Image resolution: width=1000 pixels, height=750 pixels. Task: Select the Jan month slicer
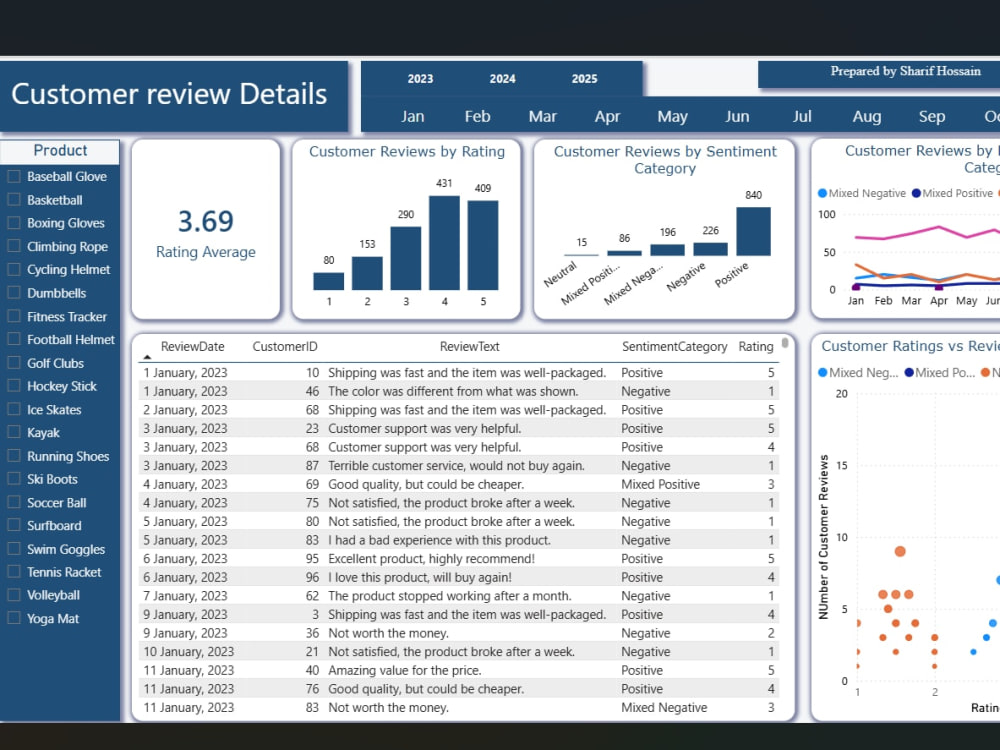(x=413, y=117)
